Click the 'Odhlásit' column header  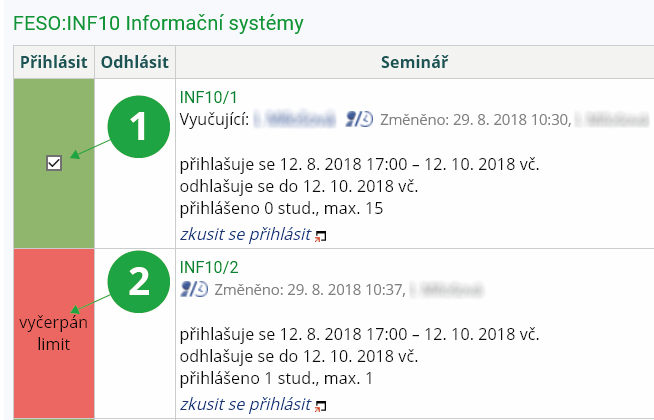tap(134, 62)
